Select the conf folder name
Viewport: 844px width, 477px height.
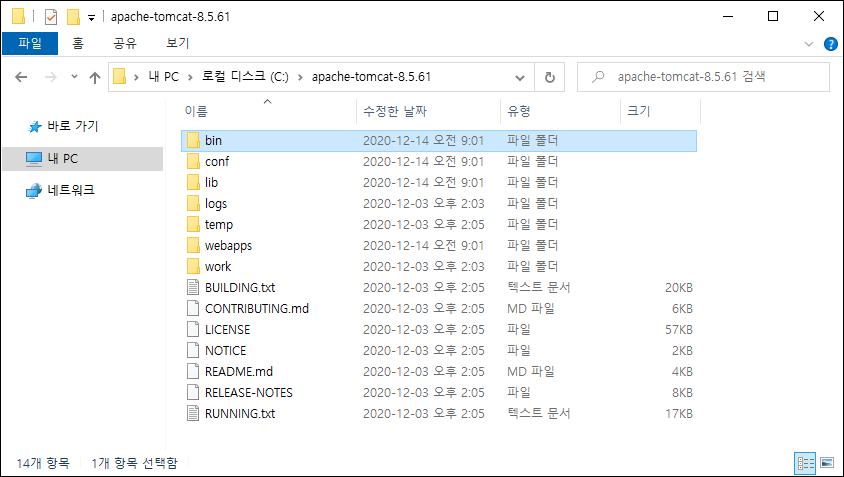pyautogui.click(x=217, y=162)
